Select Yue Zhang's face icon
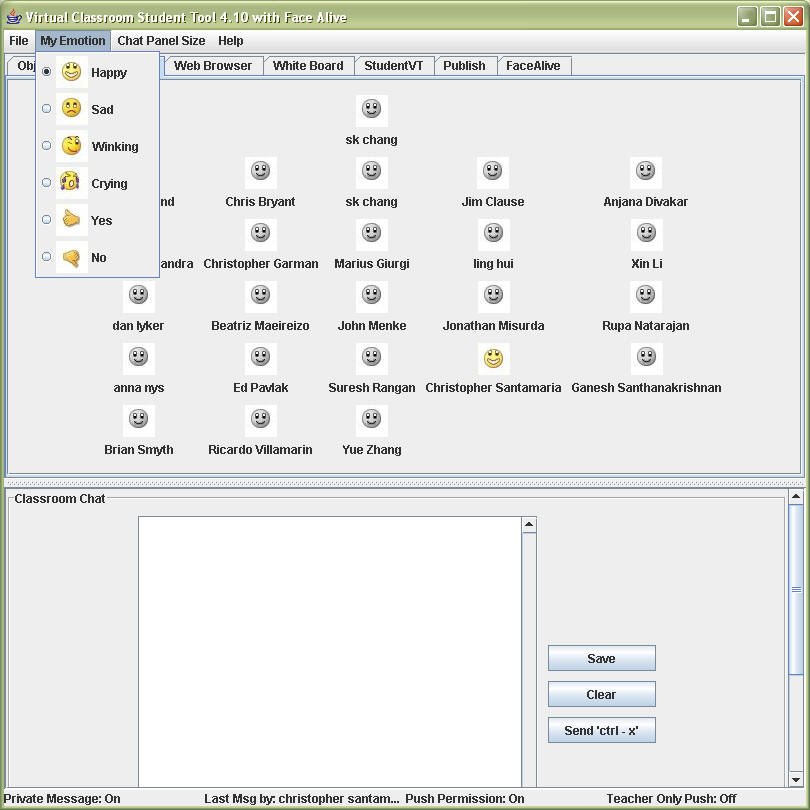 [371, 420]
